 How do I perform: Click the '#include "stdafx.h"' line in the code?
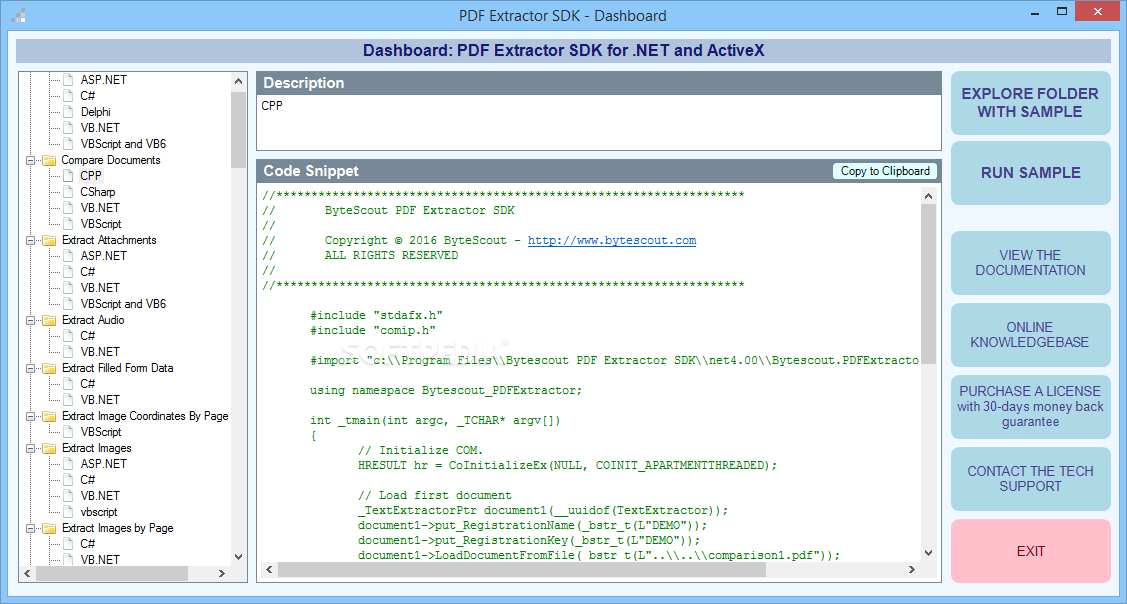376,315
